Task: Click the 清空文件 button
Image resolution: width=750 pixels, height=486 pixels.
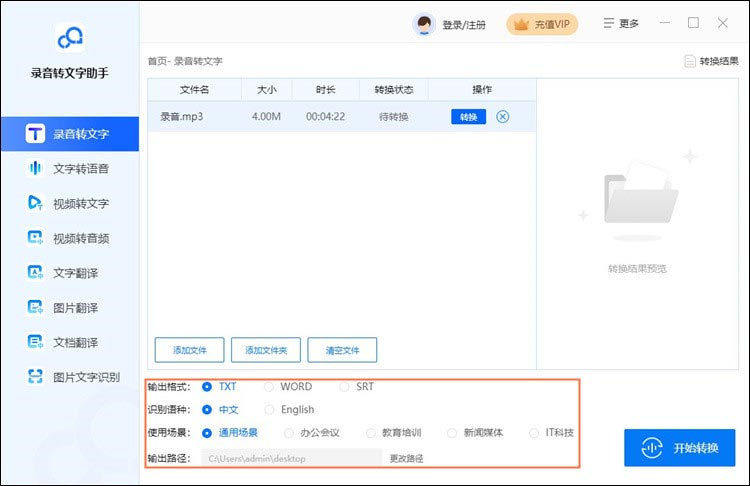Action: point(342,350)
